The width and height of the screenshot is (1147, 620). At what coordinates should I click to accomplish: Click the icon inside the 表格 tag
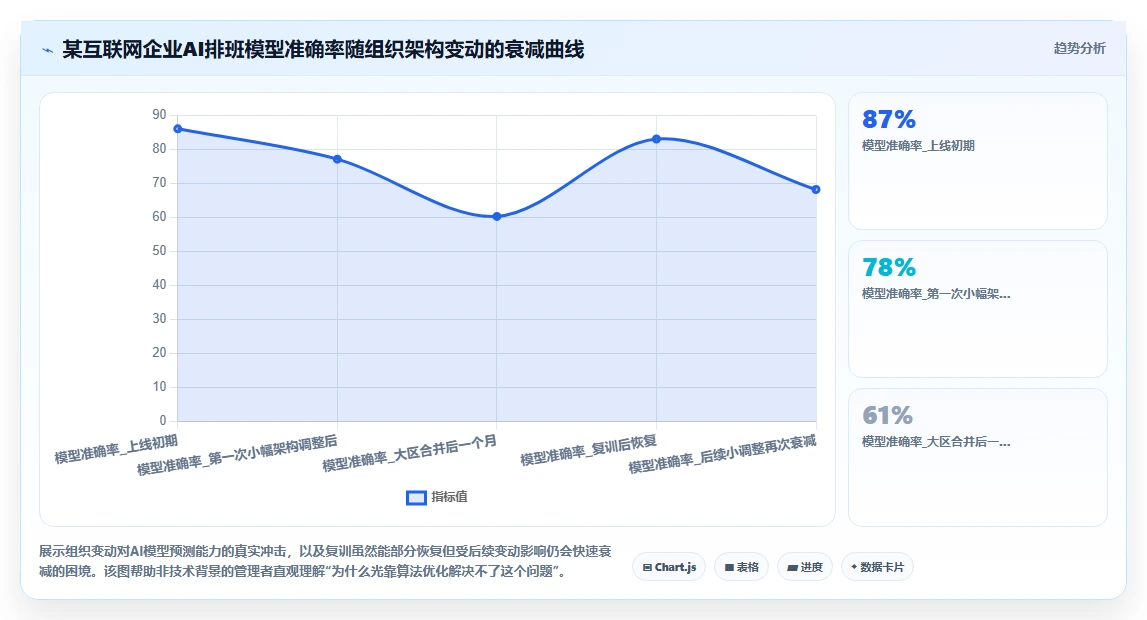(729, 567)
